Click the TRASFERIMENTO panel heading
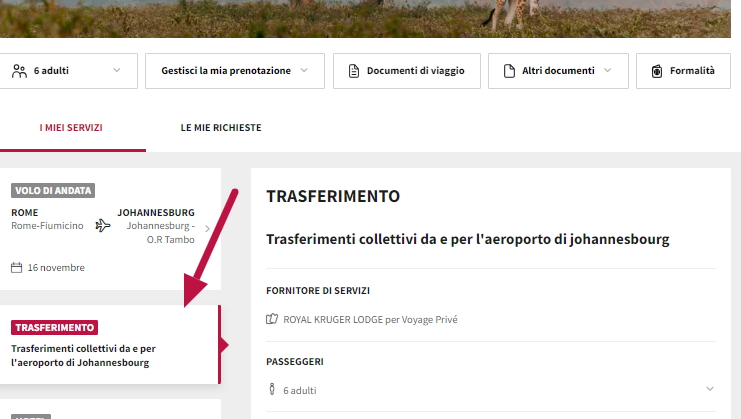The height and width of the screenshot is (419, 741). click(x=333, y=196)
